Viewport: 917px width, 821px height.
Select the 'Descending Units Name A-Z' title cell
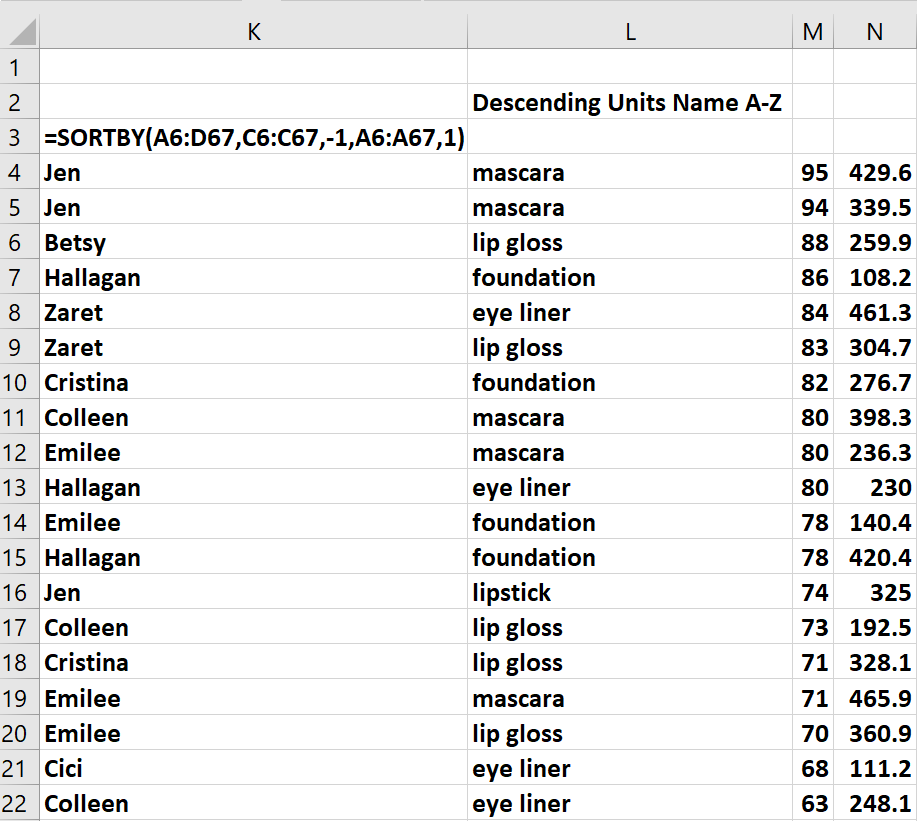pyautogui.click(x=629, y=102)
